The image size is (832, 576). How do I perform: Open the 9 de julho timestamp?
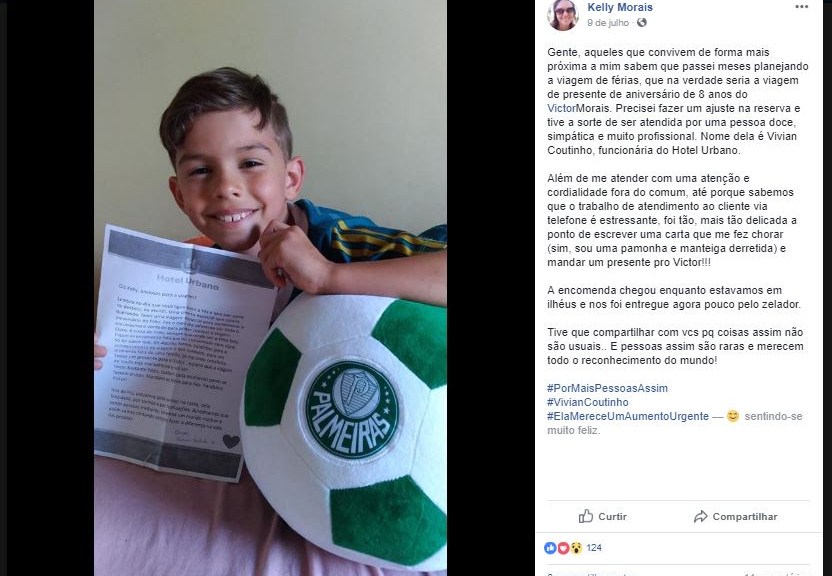coord(608,23)
